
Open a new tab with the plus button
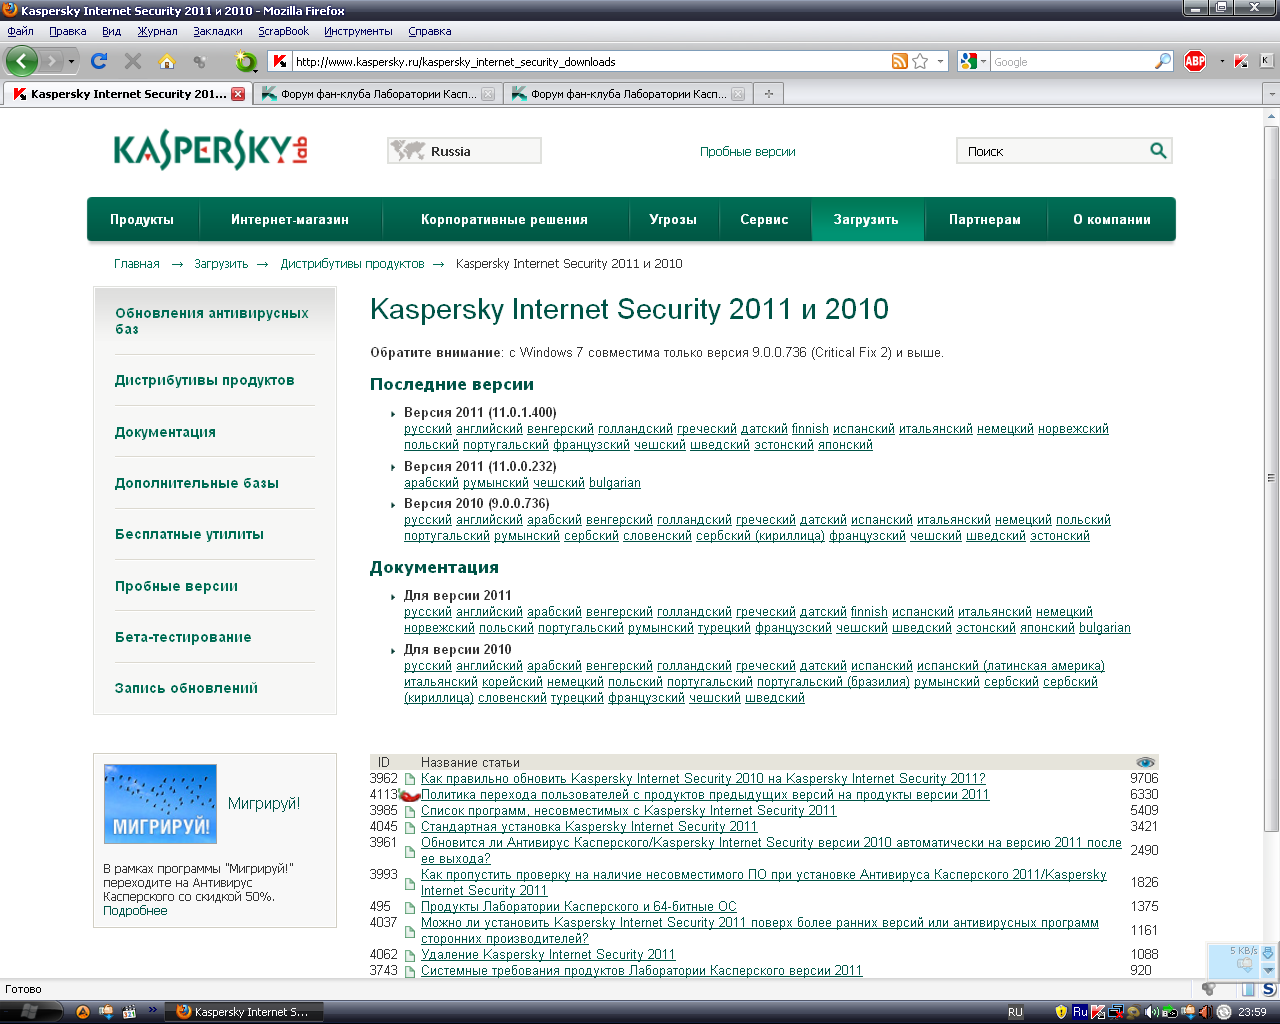[768, 94]
